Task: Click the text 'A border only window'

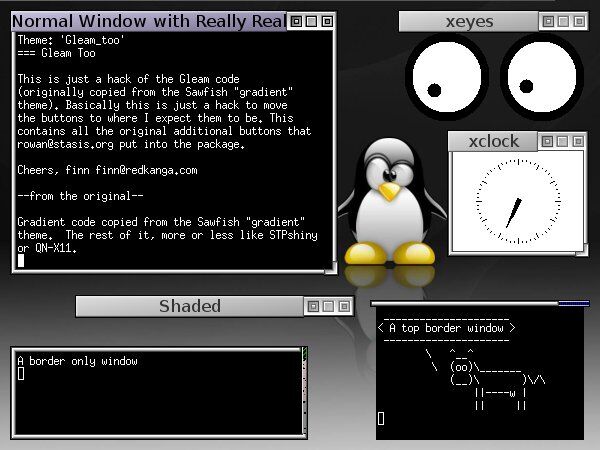Action: pyautogui.click(x=77, y=361)
